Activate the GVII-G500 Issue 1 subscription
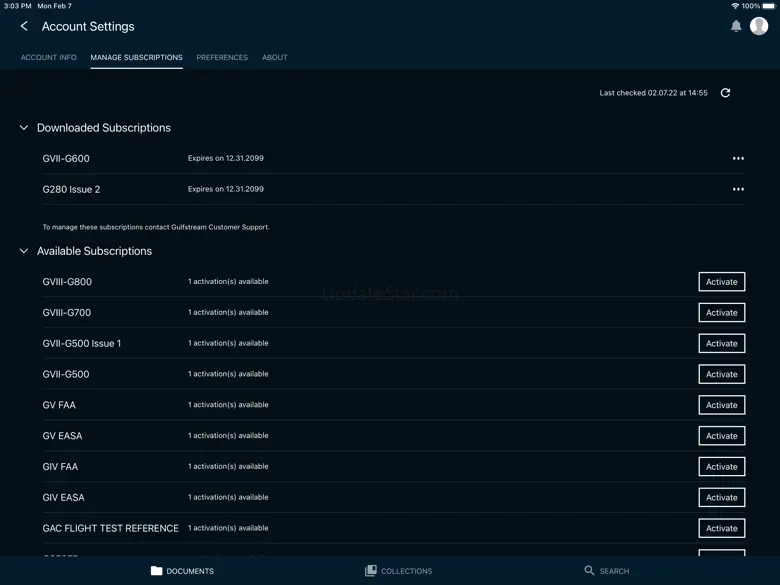 coord(721,344)
